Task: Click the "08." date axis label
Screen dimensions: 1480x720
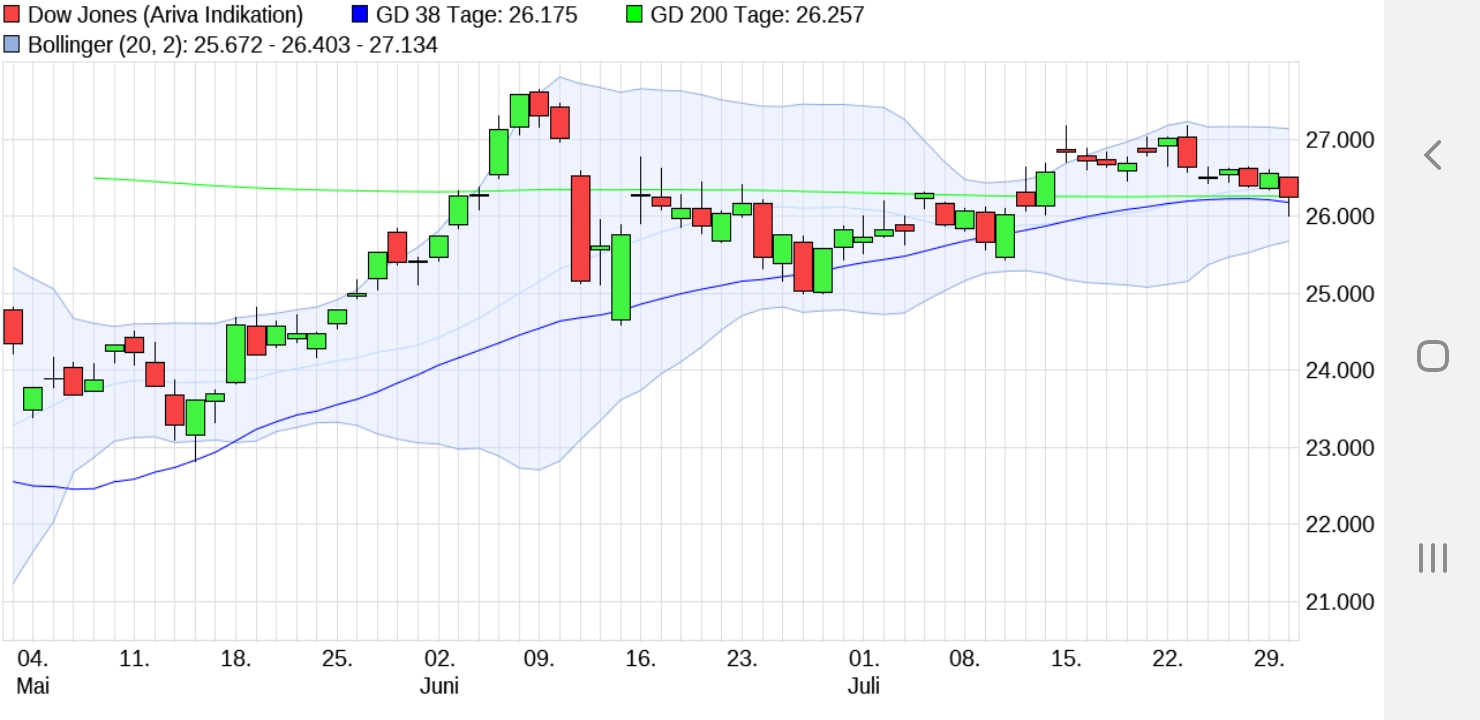Action: (x=964, y=659)
